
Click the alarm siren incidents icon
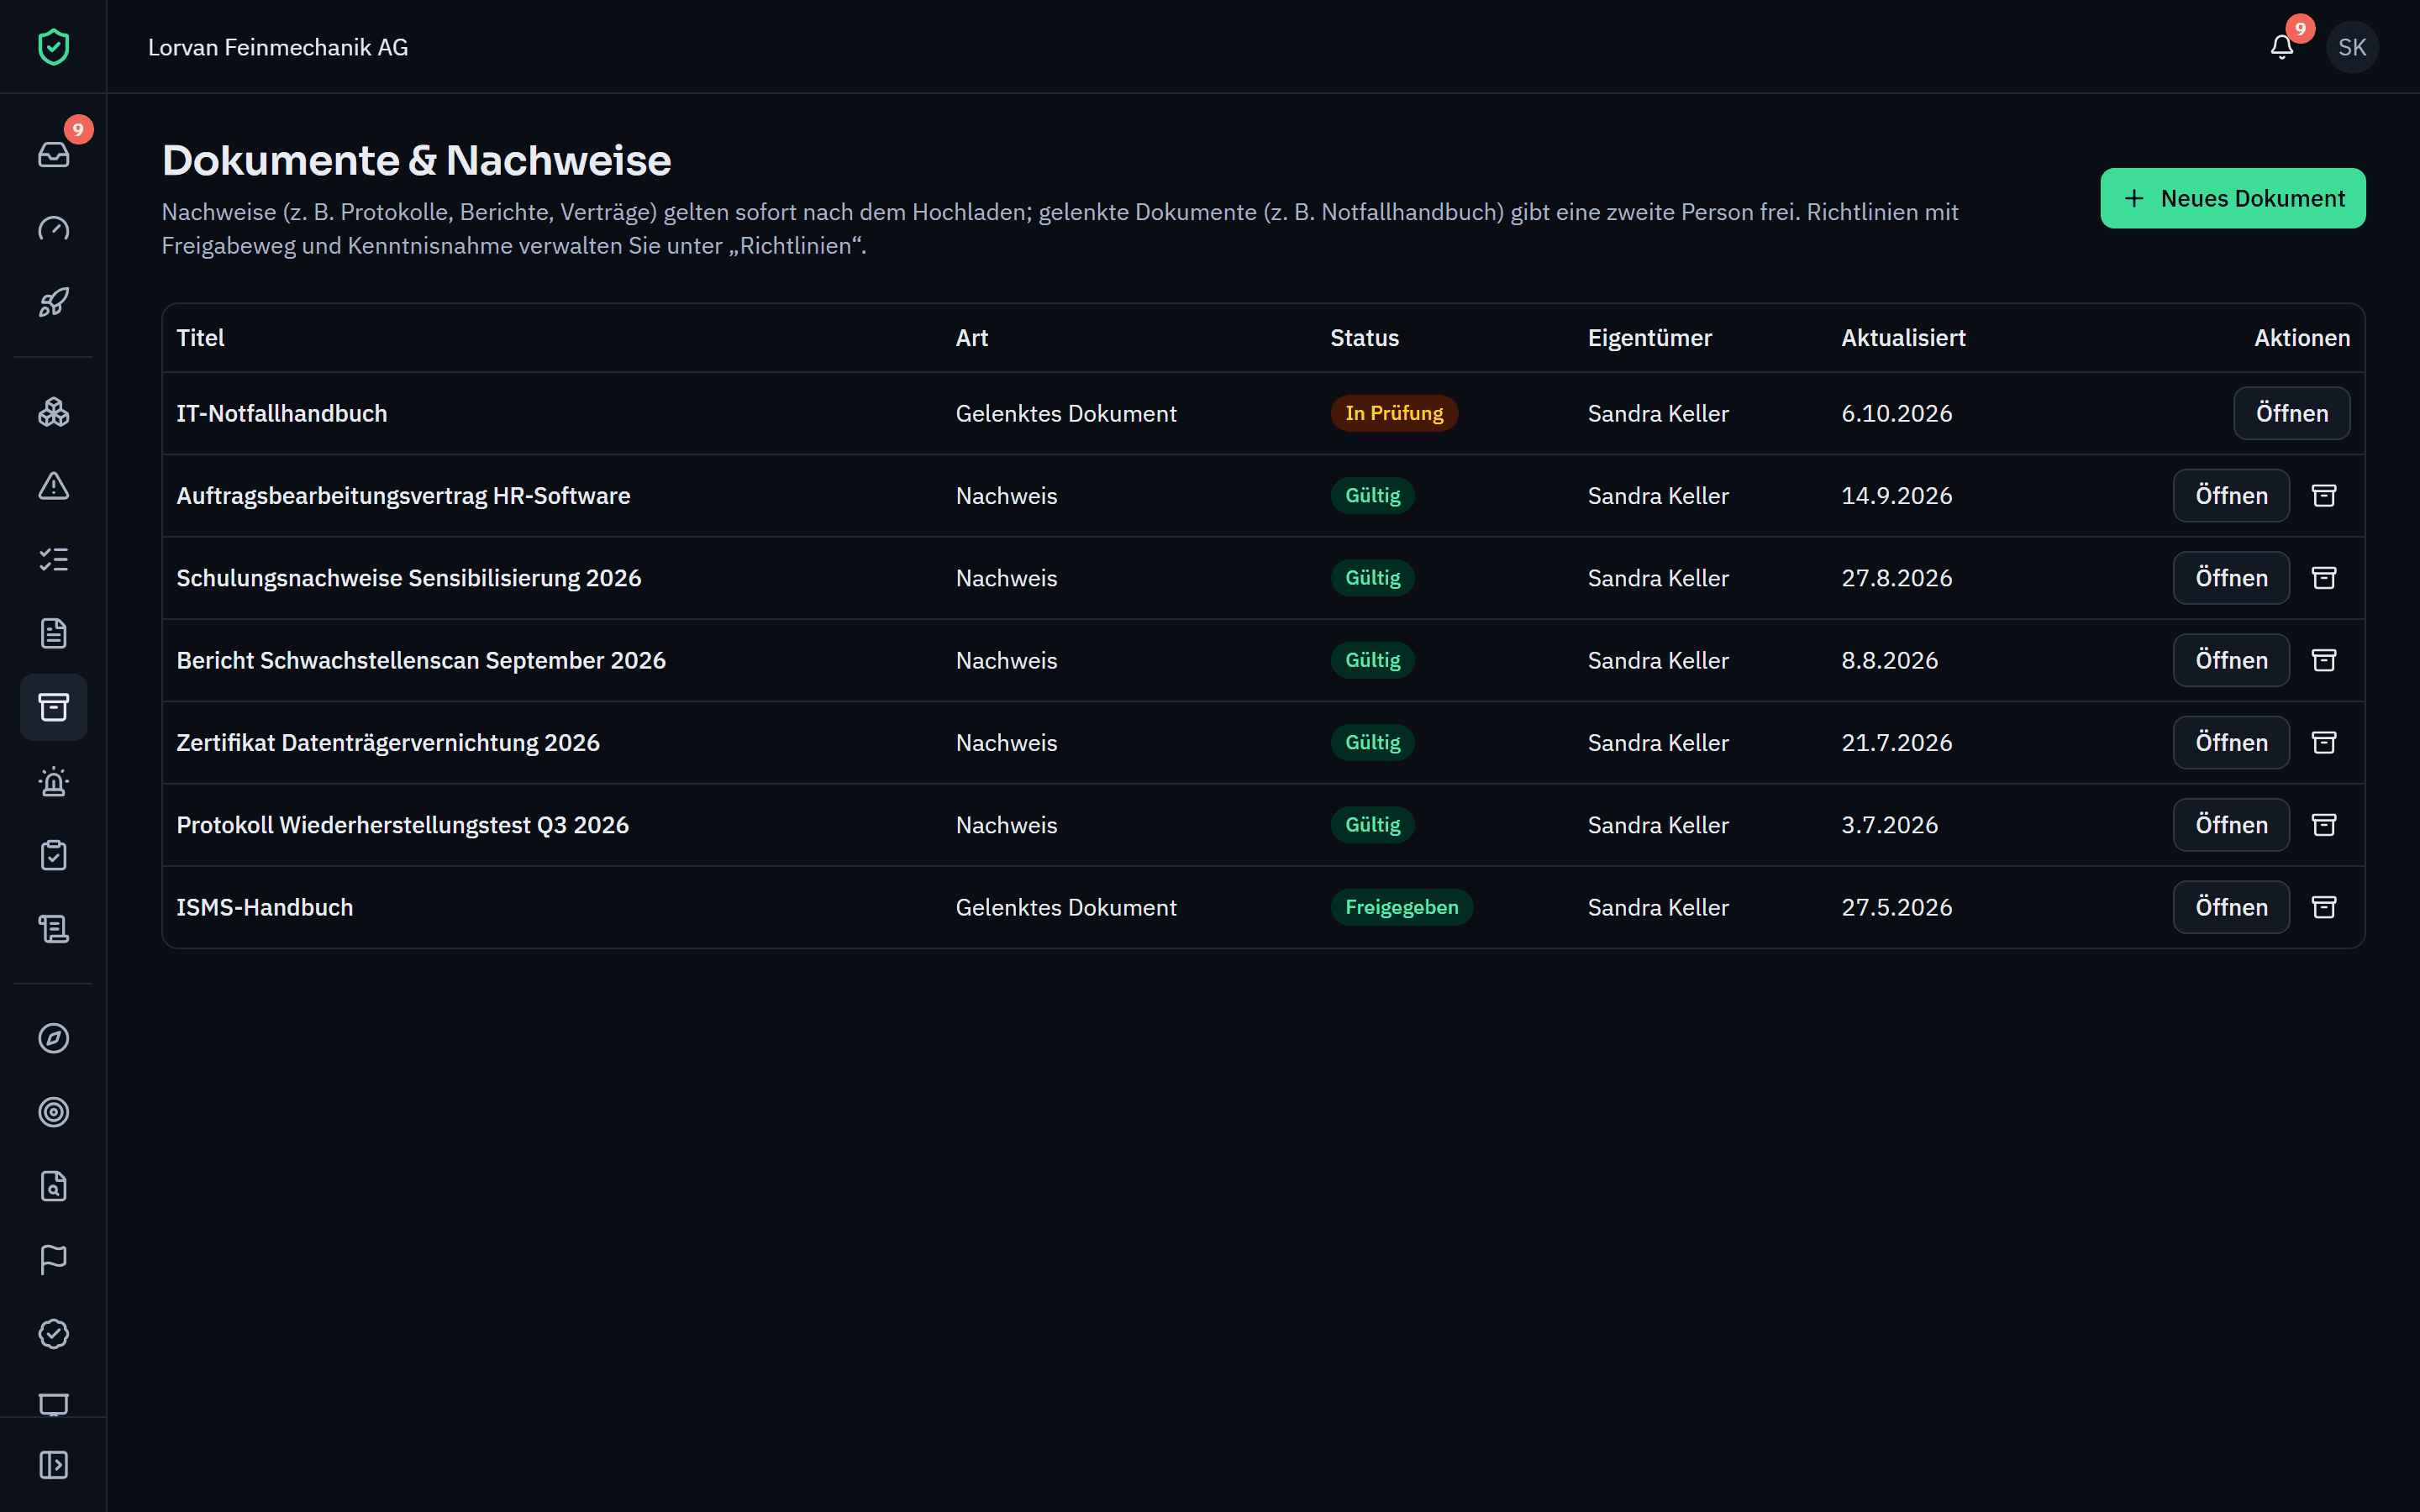tap(53, 781)
